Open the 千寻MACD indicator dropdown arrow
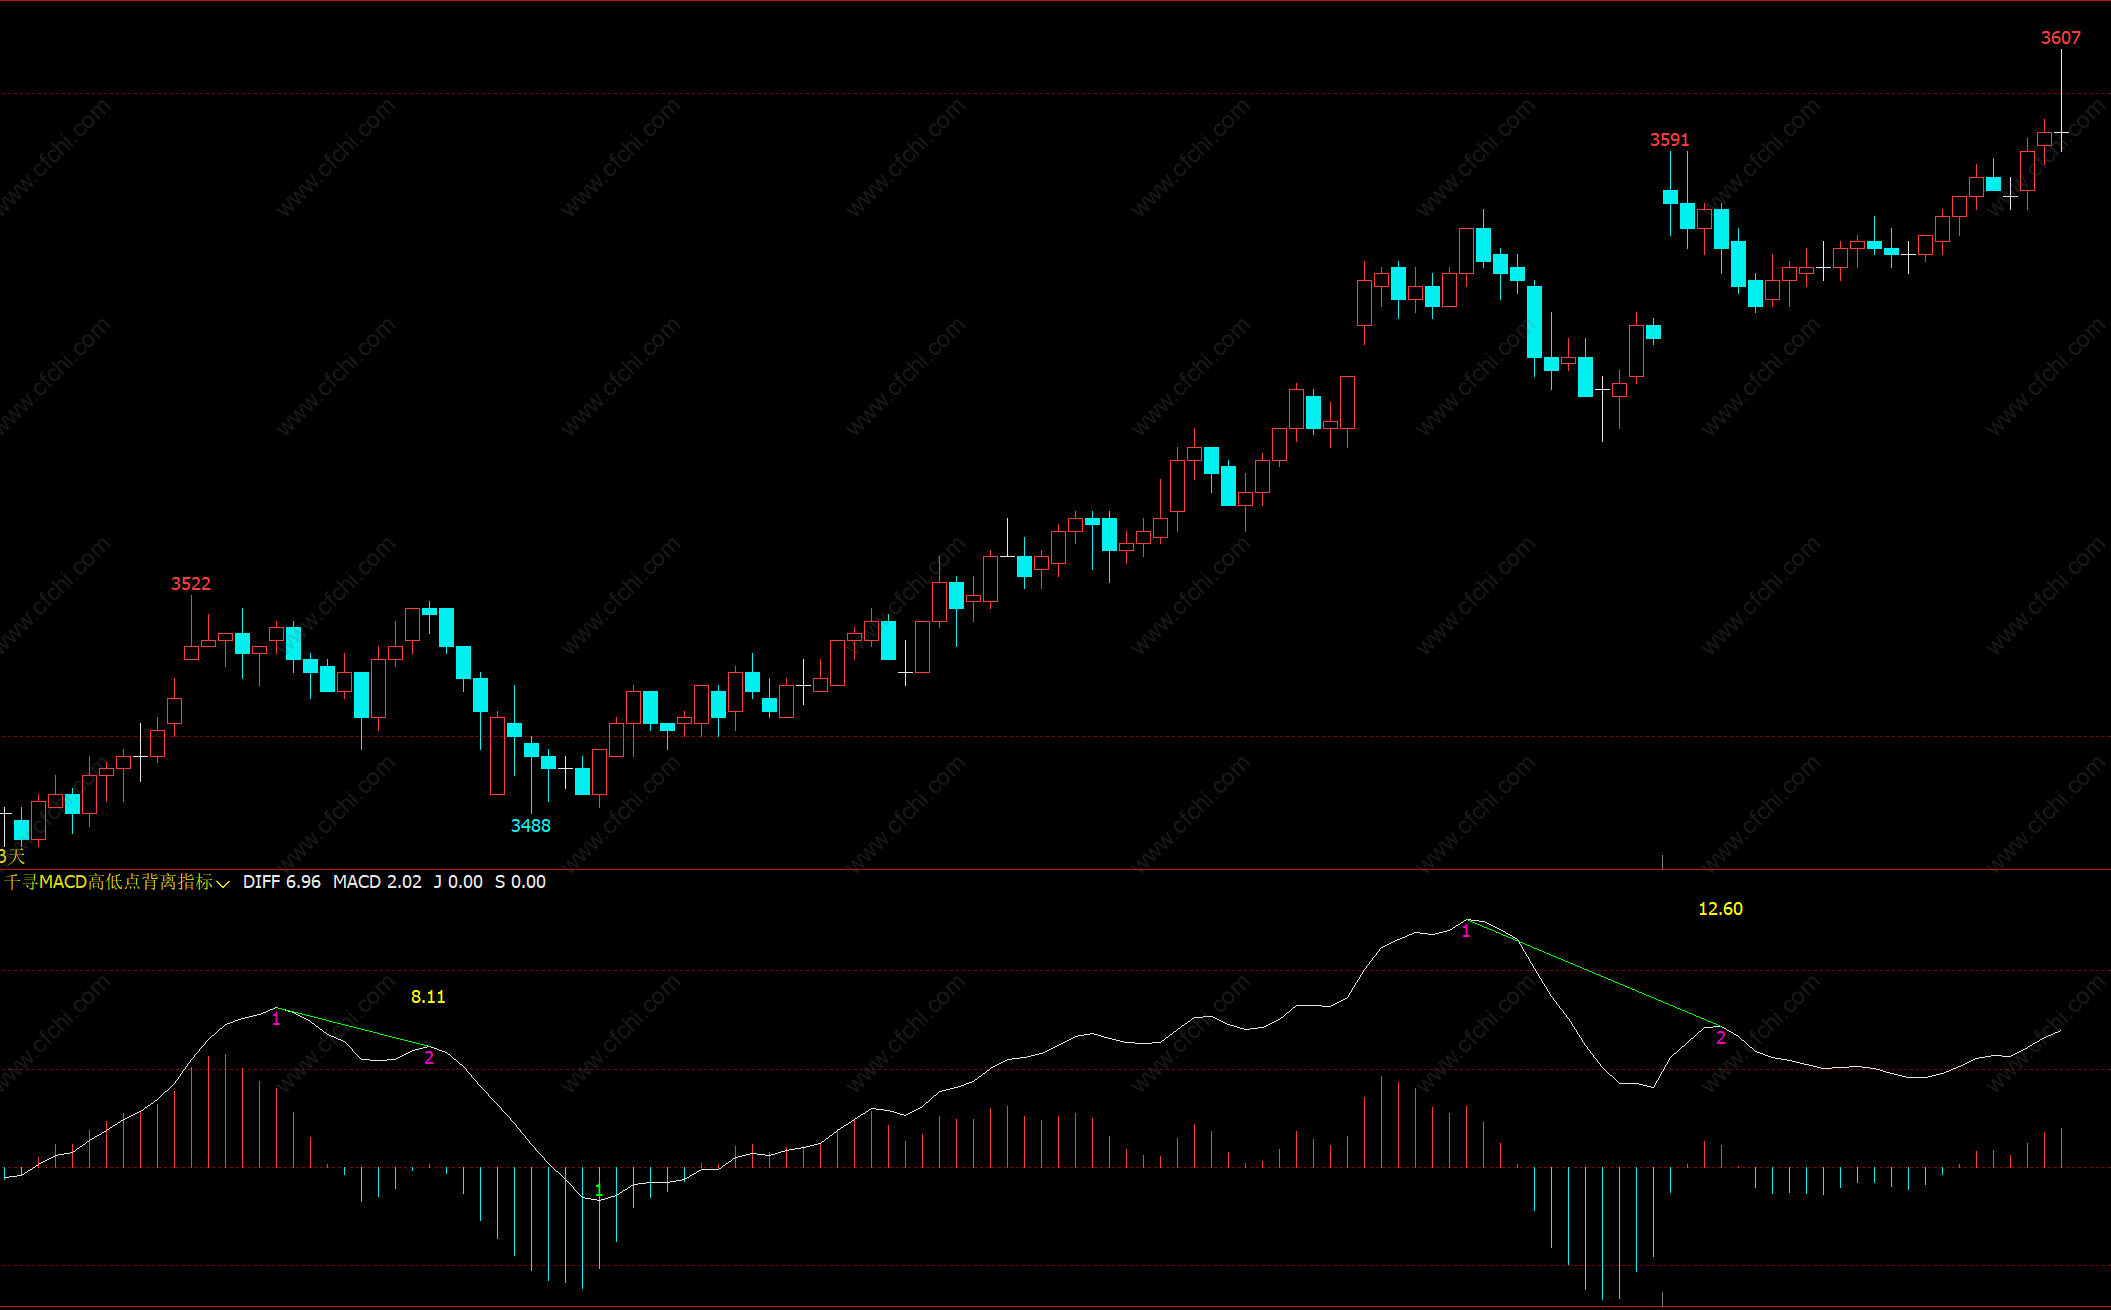The image size is (2111, 1310). 223,883
